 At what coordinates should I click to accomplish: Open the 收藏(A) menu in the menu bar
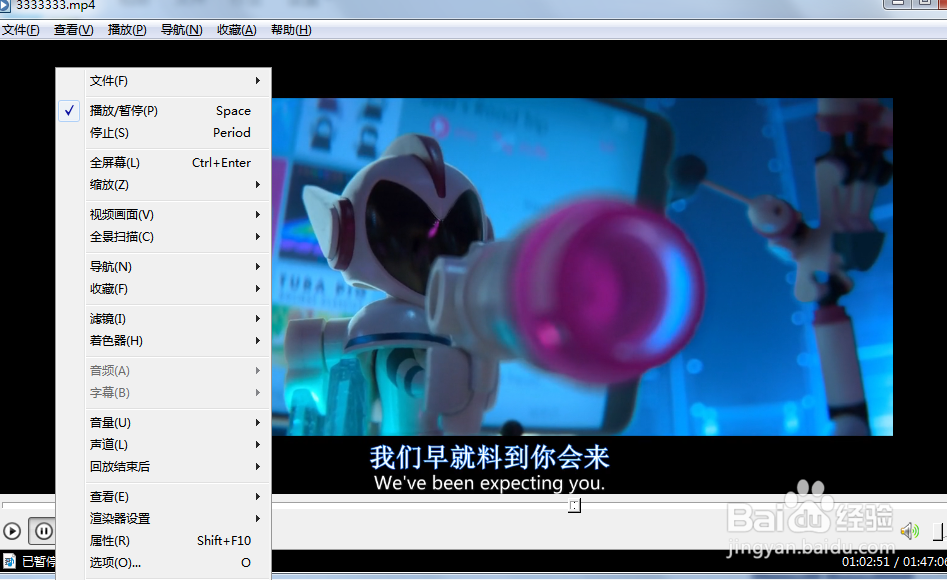coord(236,29)
